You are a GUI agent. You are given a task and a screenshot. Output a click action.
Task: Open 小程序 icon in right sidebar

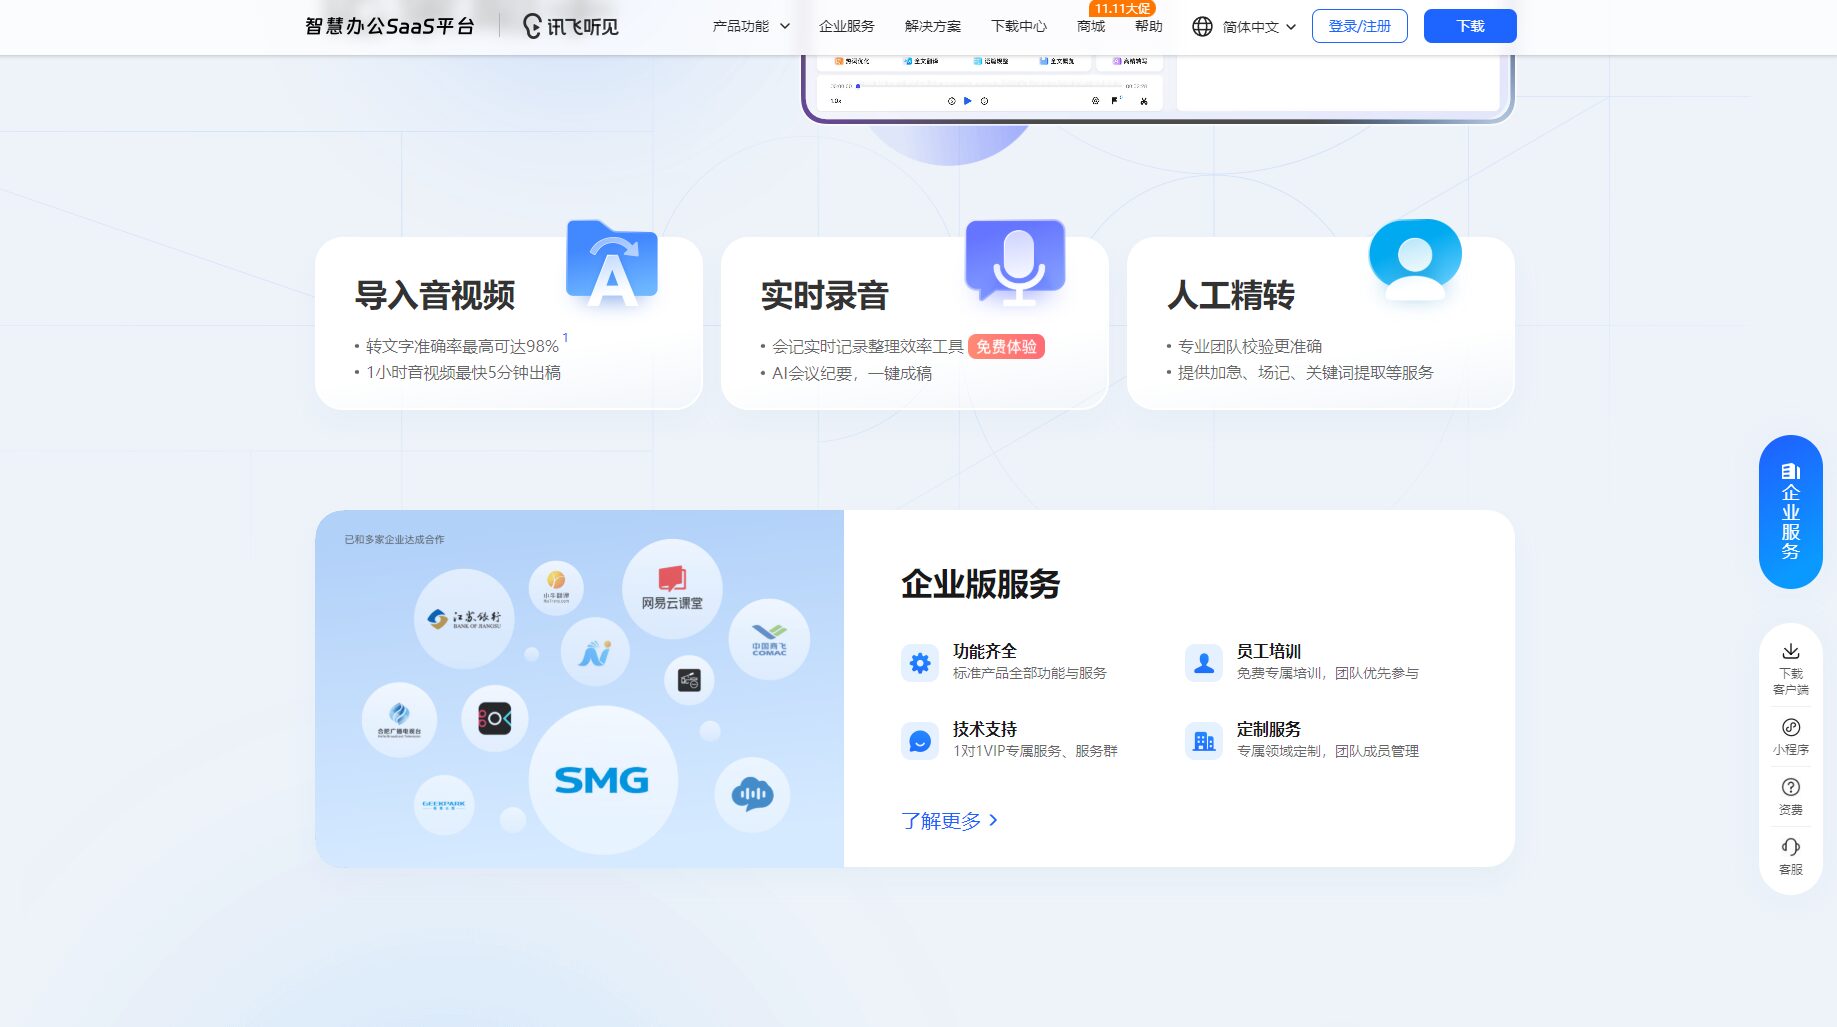[x=1791, y=727]
